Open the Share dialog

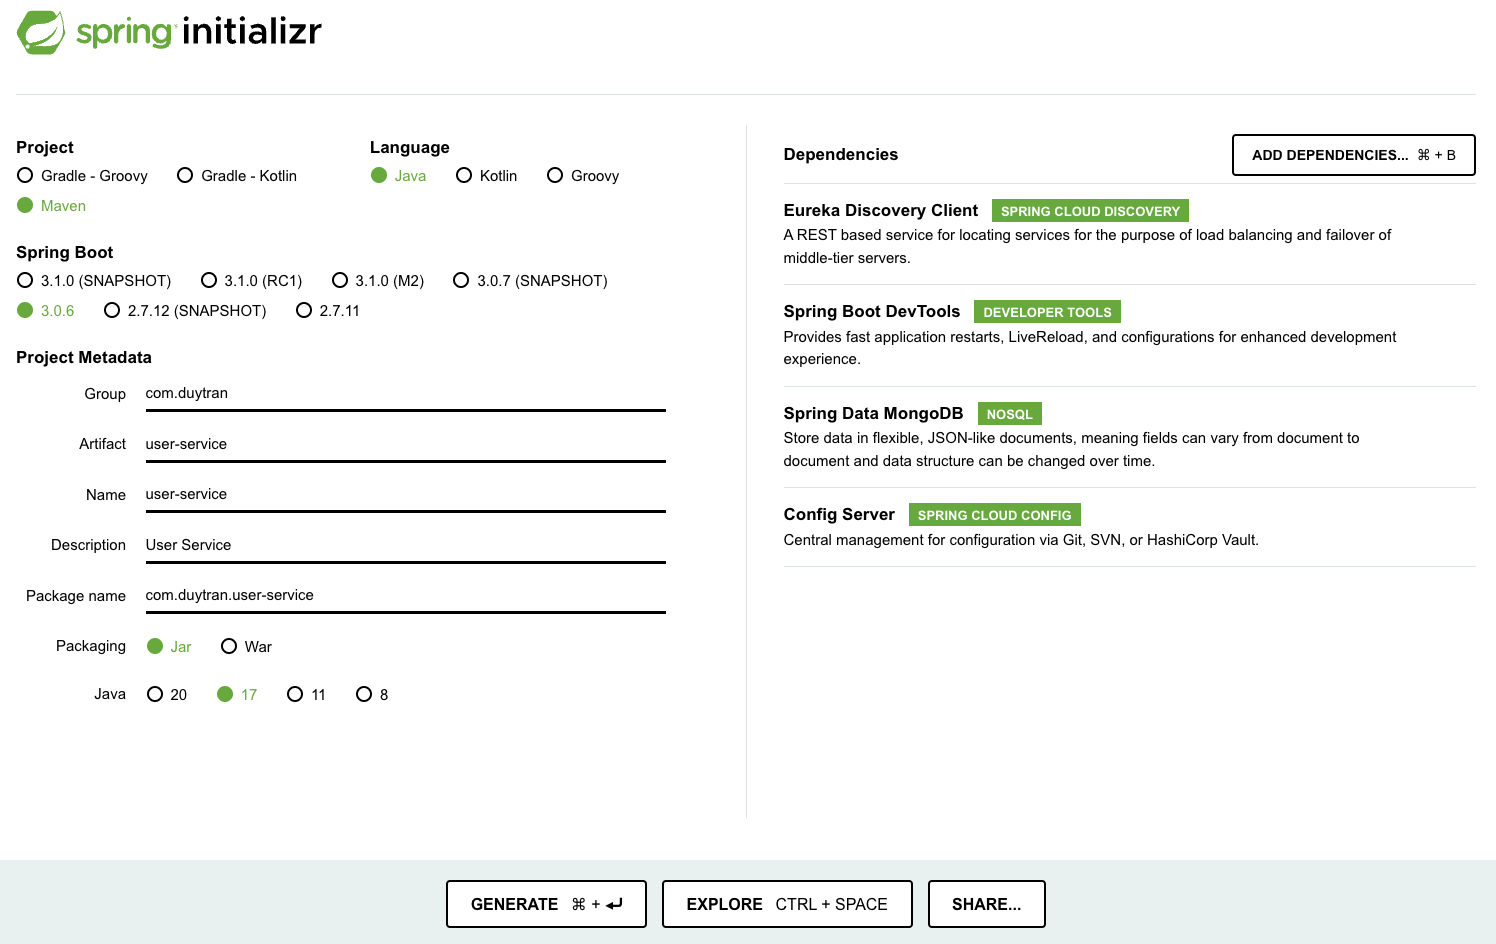click(986, 904)
